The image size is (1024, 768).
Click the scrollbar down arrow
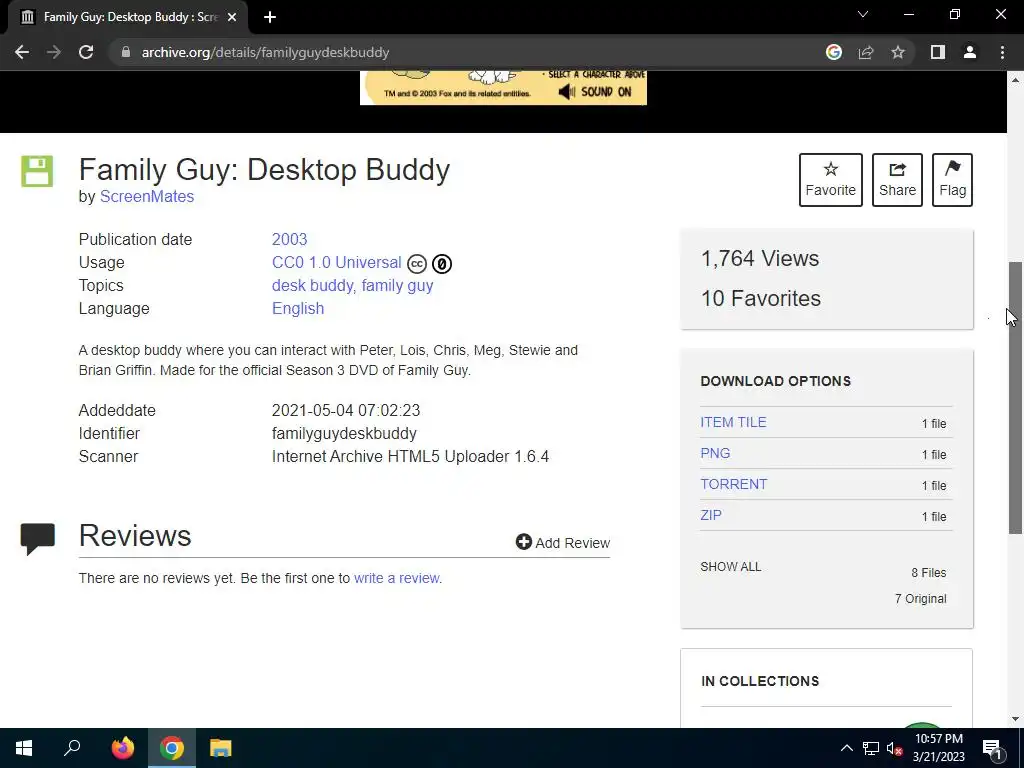1015,719
